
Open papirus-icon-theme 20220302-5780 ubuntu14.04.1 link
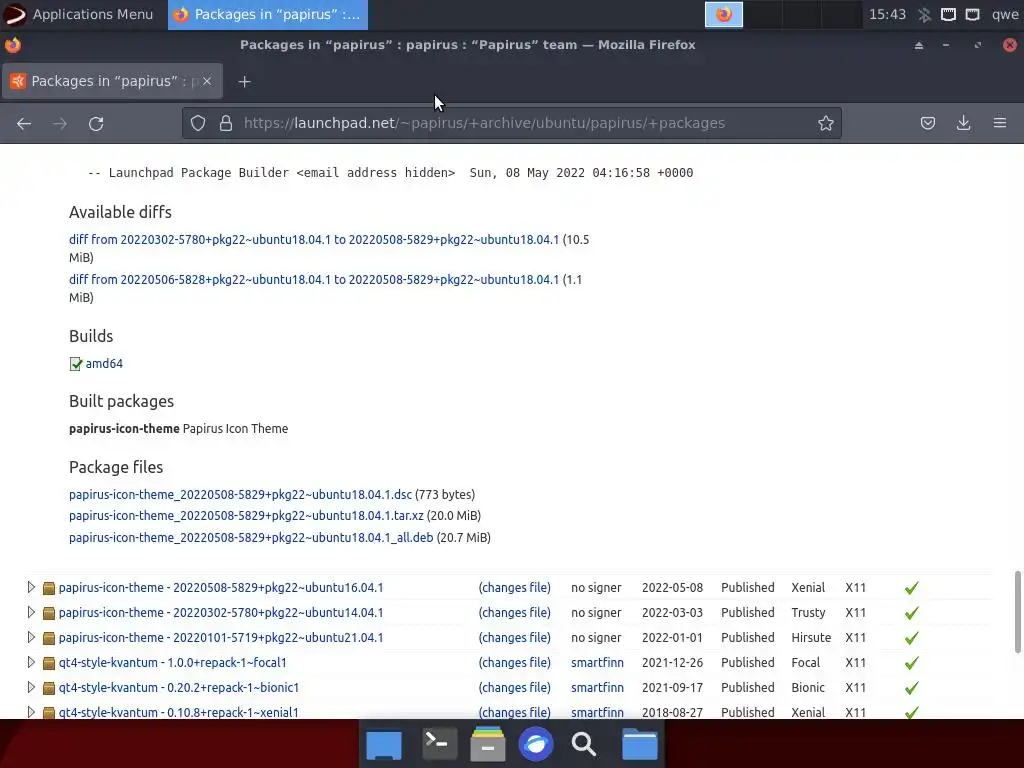pyautogui.click(x=221, y=613)
